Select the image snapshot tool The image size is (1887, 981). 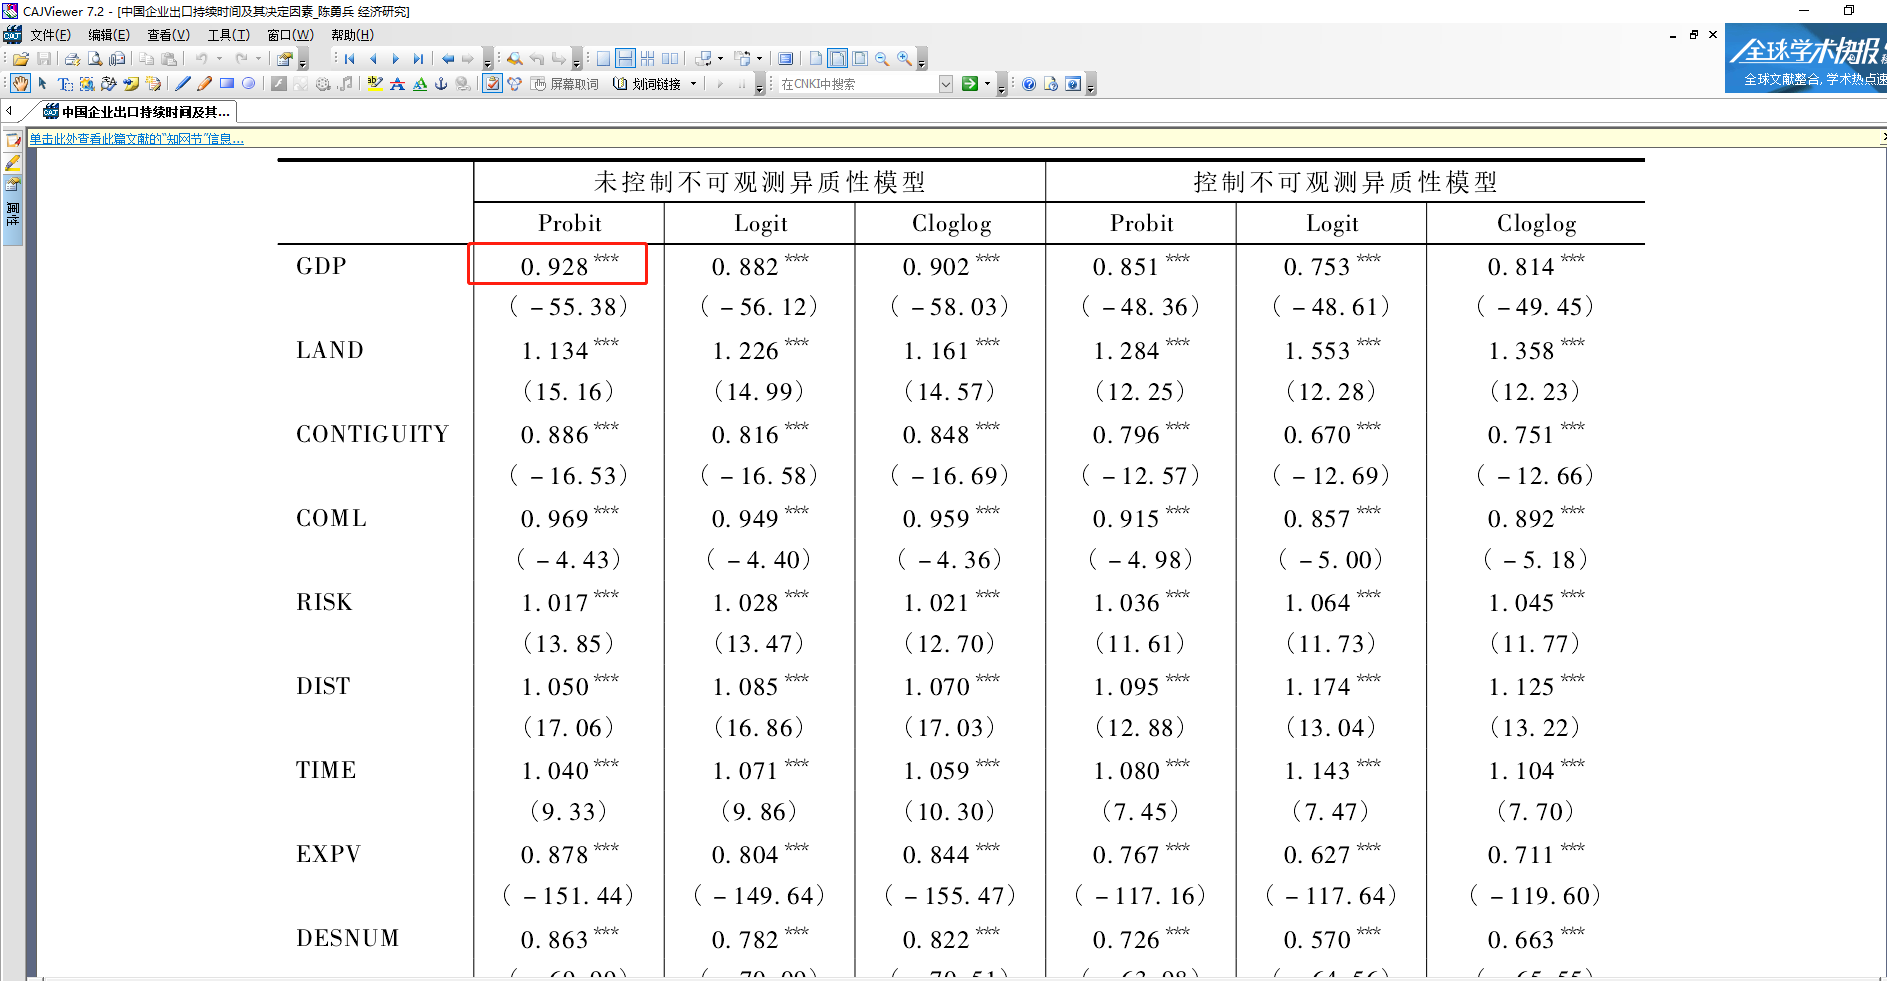[x=87, y=84]
